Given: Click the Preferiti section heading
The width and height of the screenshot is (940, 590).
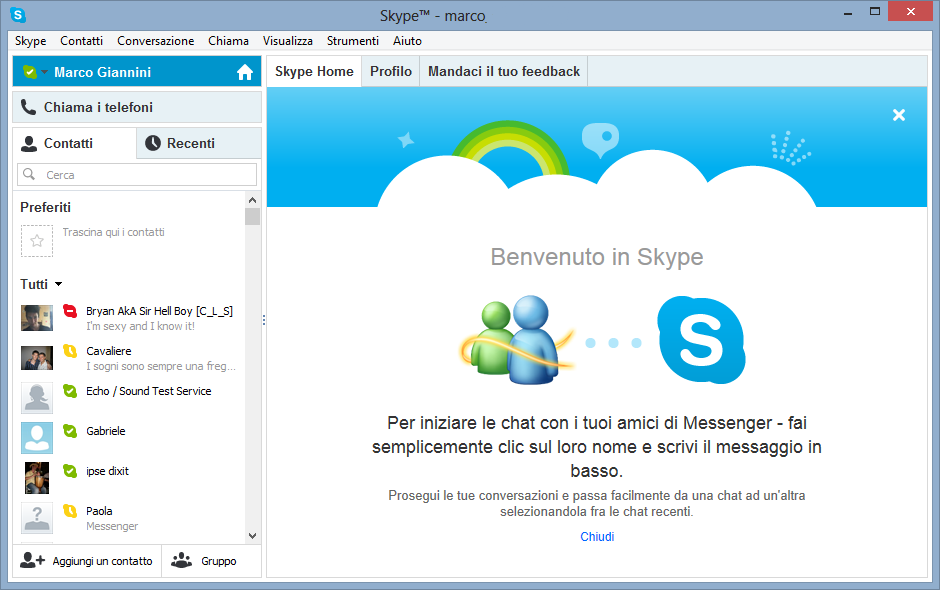Looking at the screenshot, I should [46, 207].
